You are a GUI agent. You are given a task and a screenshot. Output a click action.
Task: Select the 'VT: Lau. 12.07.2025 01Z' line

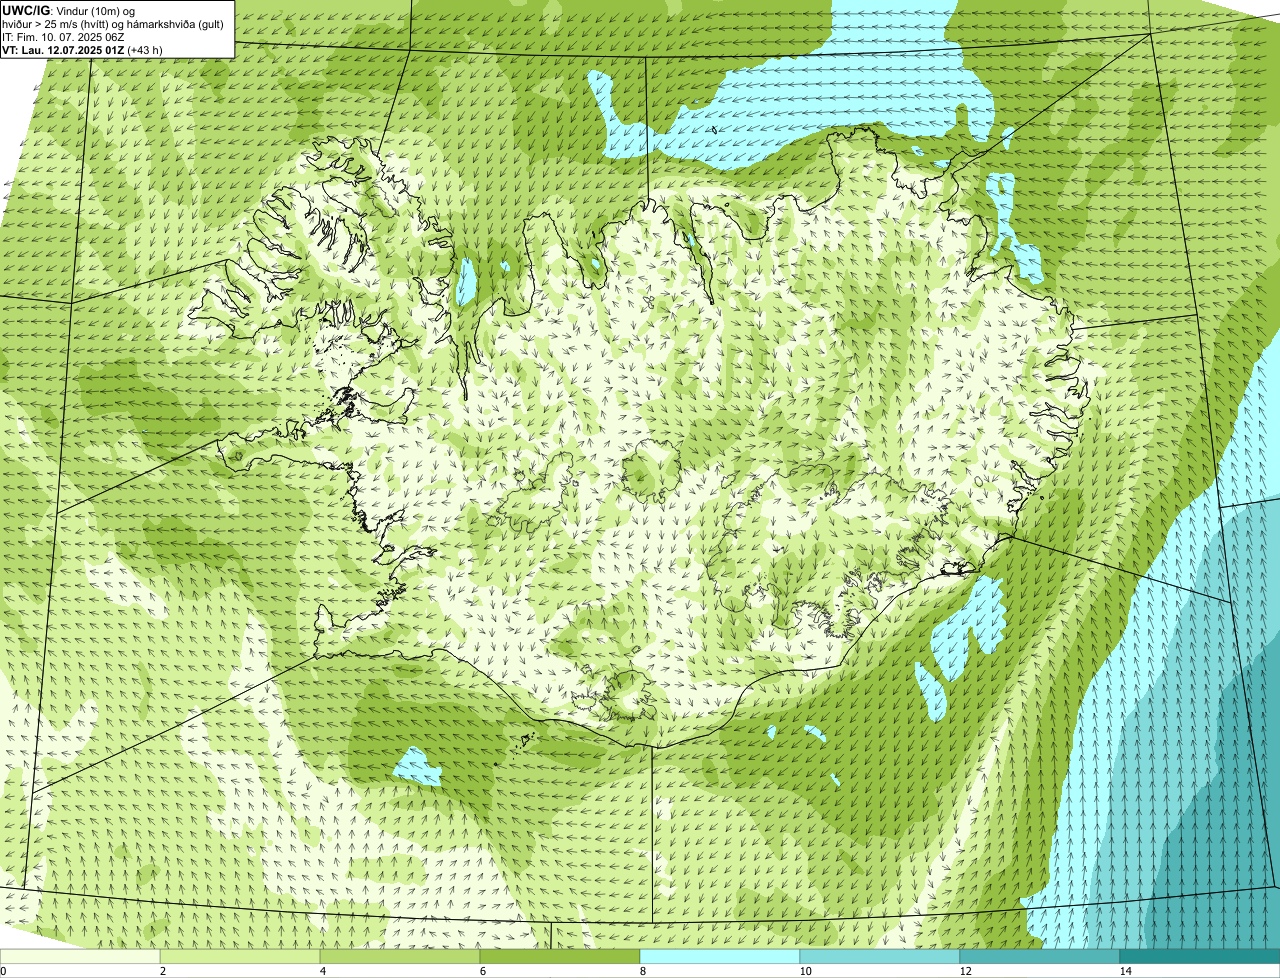point(83,50)
